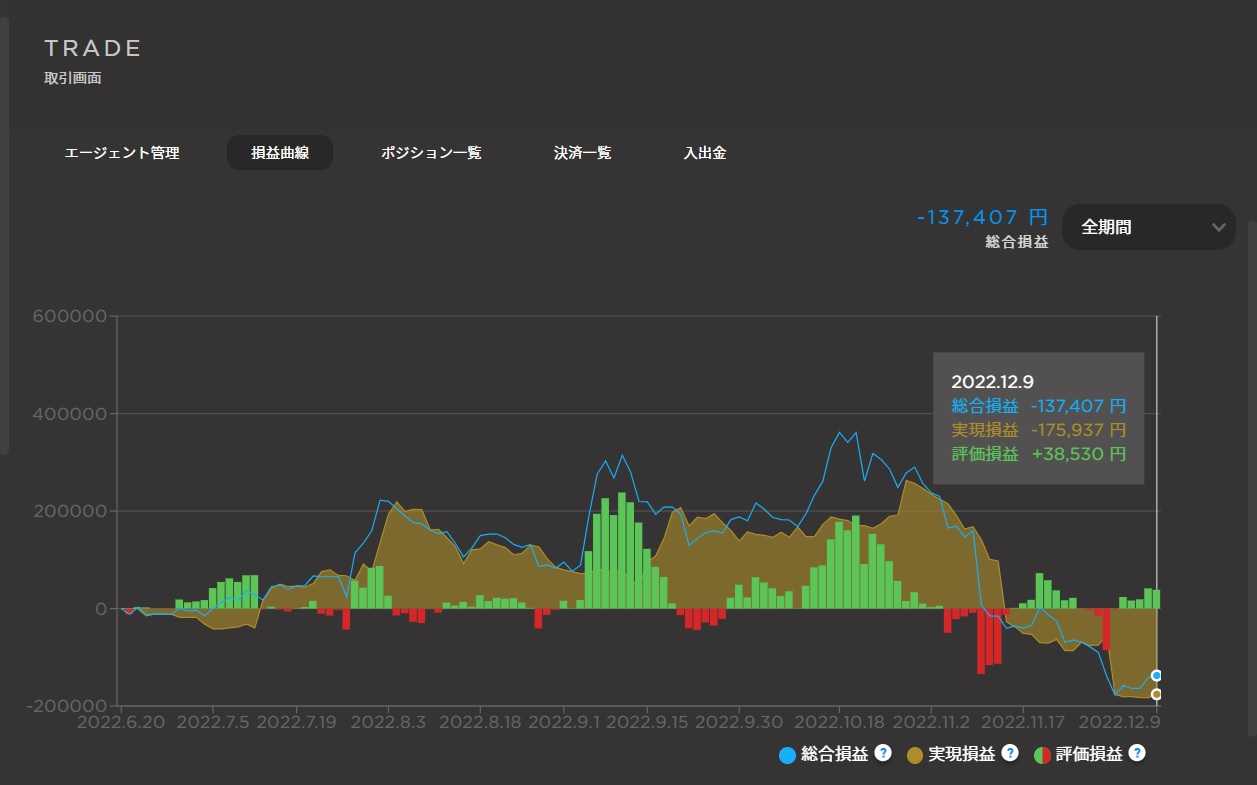Click the red-green 評価損益 legend dot
1257x785 pixels.
[1042, 755]
